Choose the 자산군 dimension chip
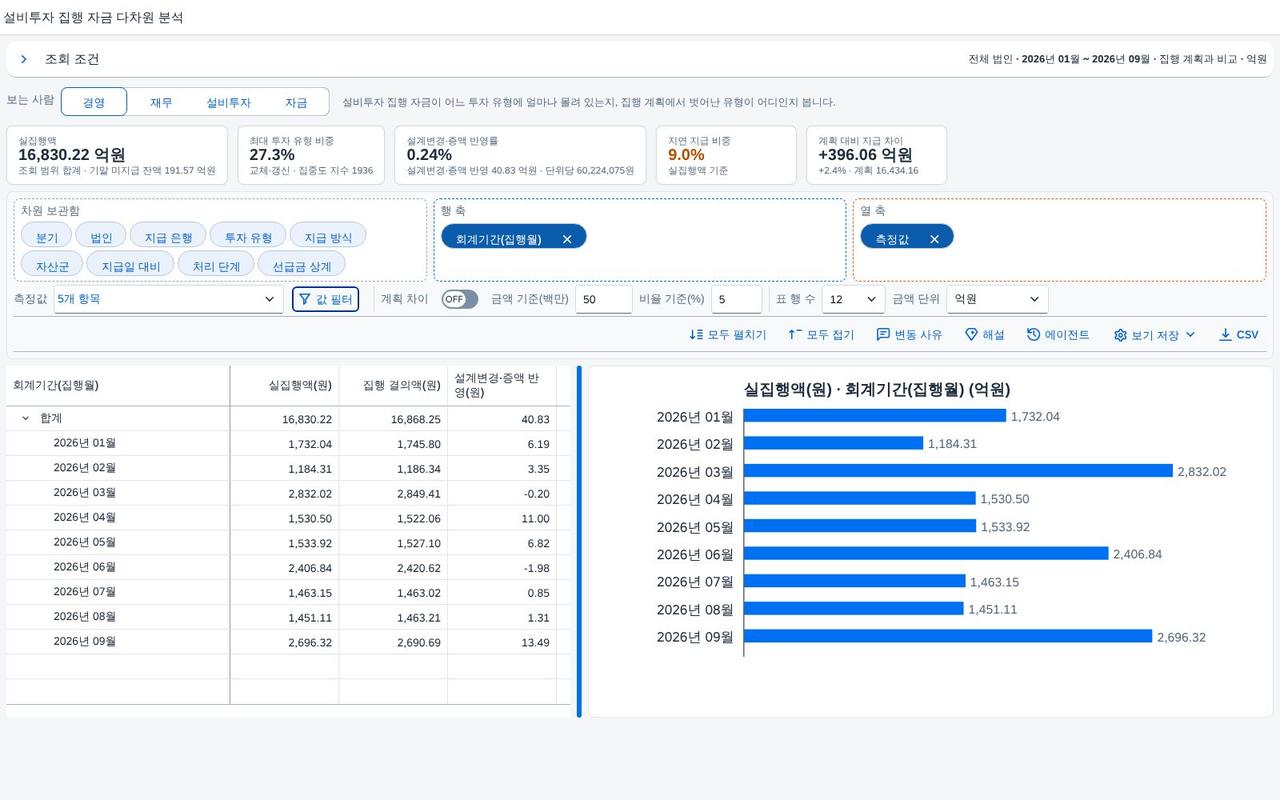 (x=52, y=266)
